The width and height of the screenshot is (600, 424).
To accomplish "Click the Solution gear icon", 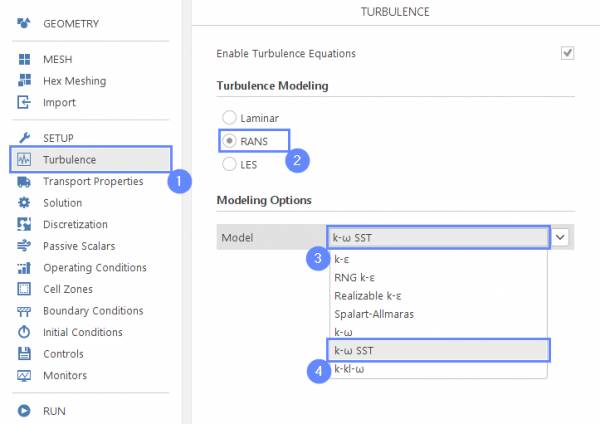I will click(24, 203).
